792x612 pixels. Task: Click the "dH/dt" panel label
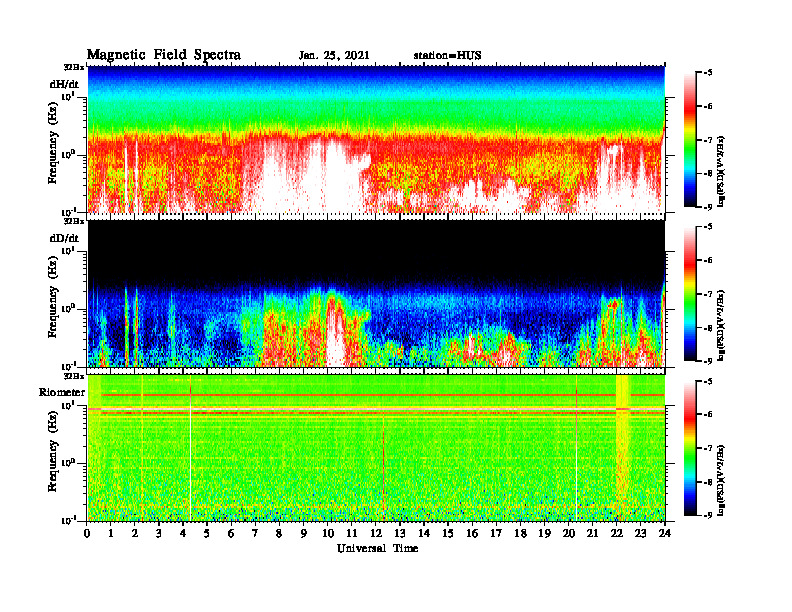(64, 84)
